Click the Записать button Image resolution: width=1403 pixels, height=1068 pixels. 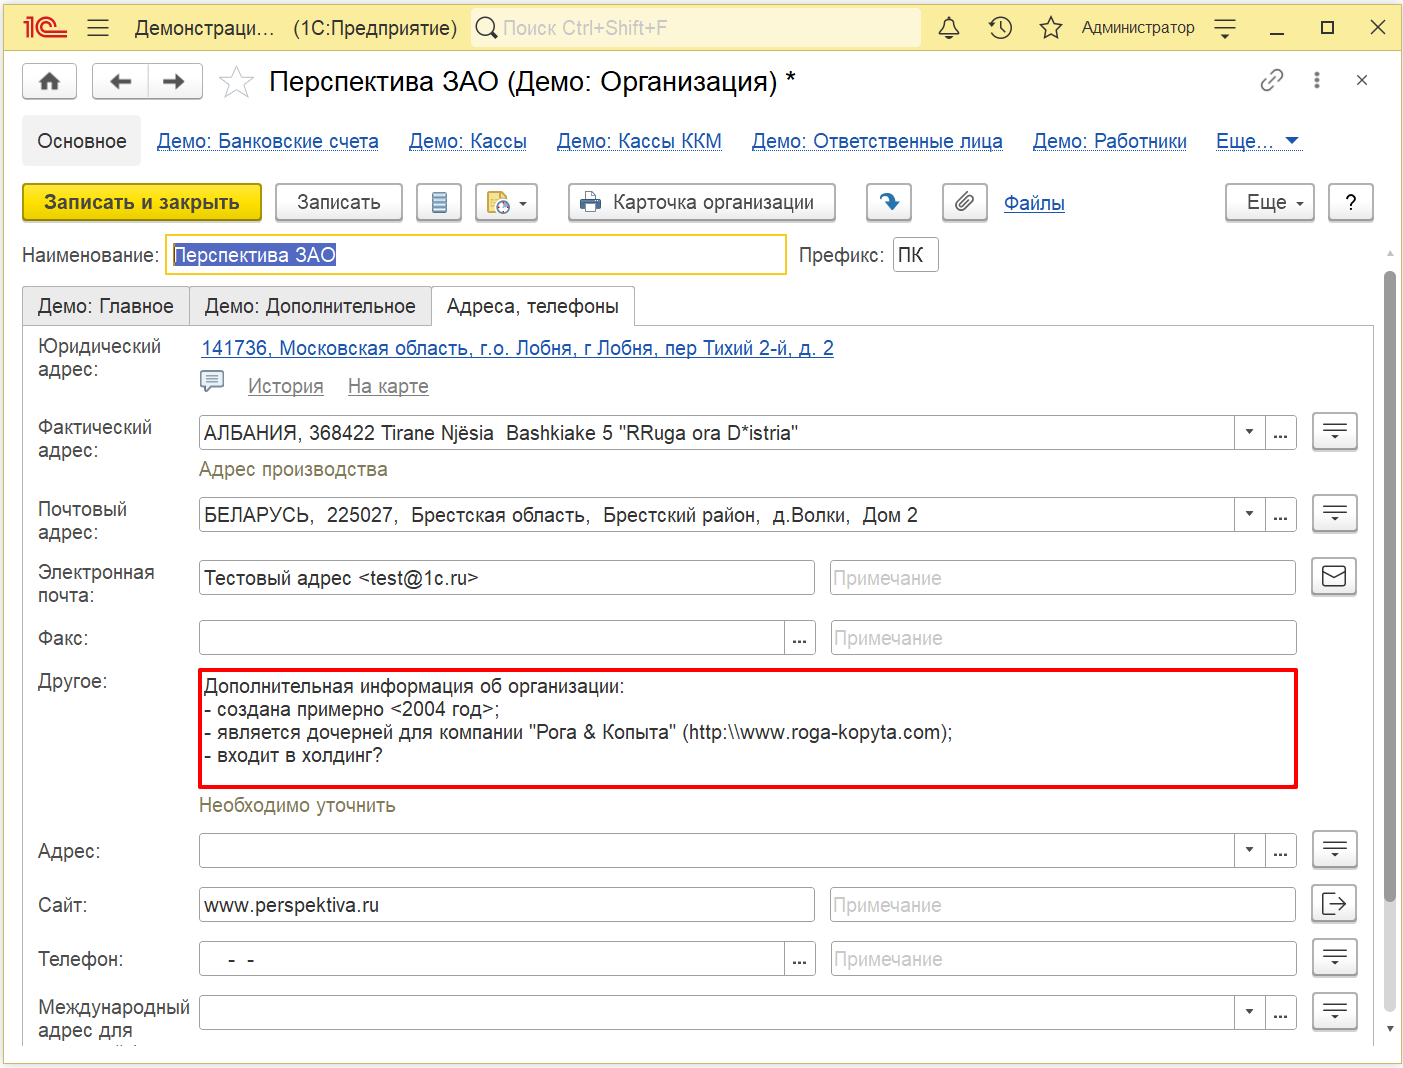click(339, 202)
